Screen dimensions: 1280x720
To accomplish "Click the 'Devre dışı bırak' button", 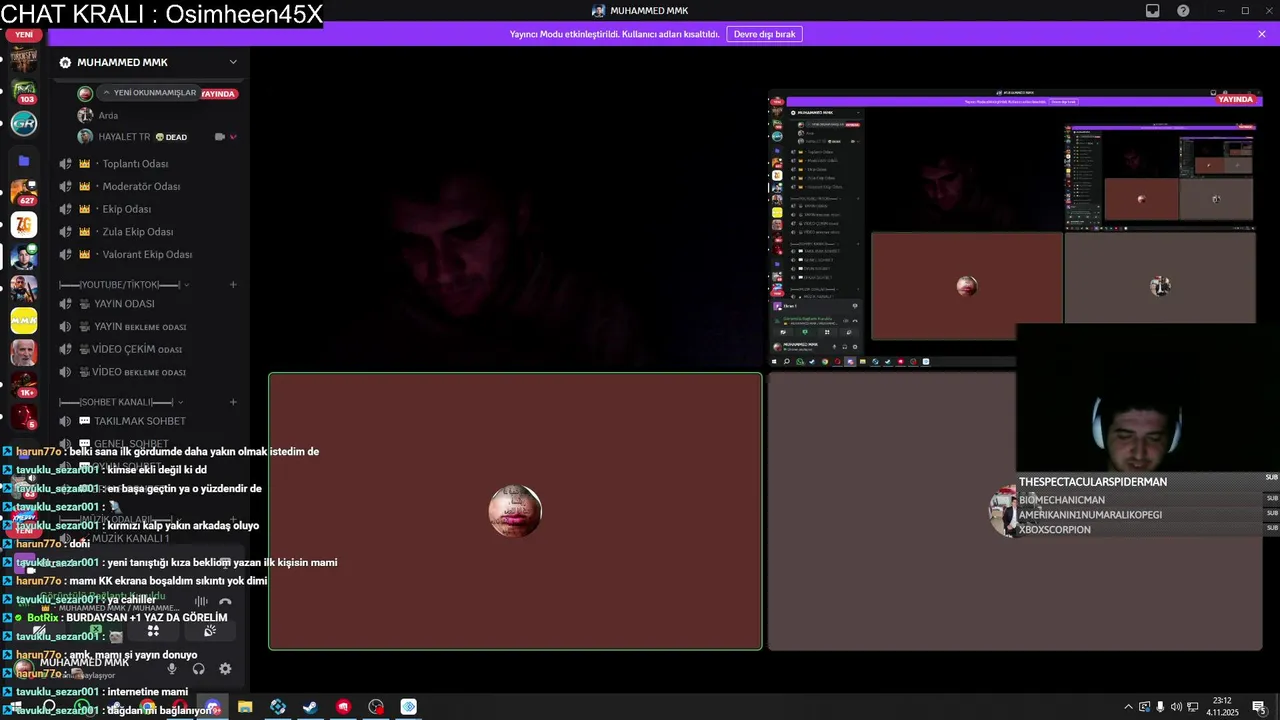I will coord(764,34).
